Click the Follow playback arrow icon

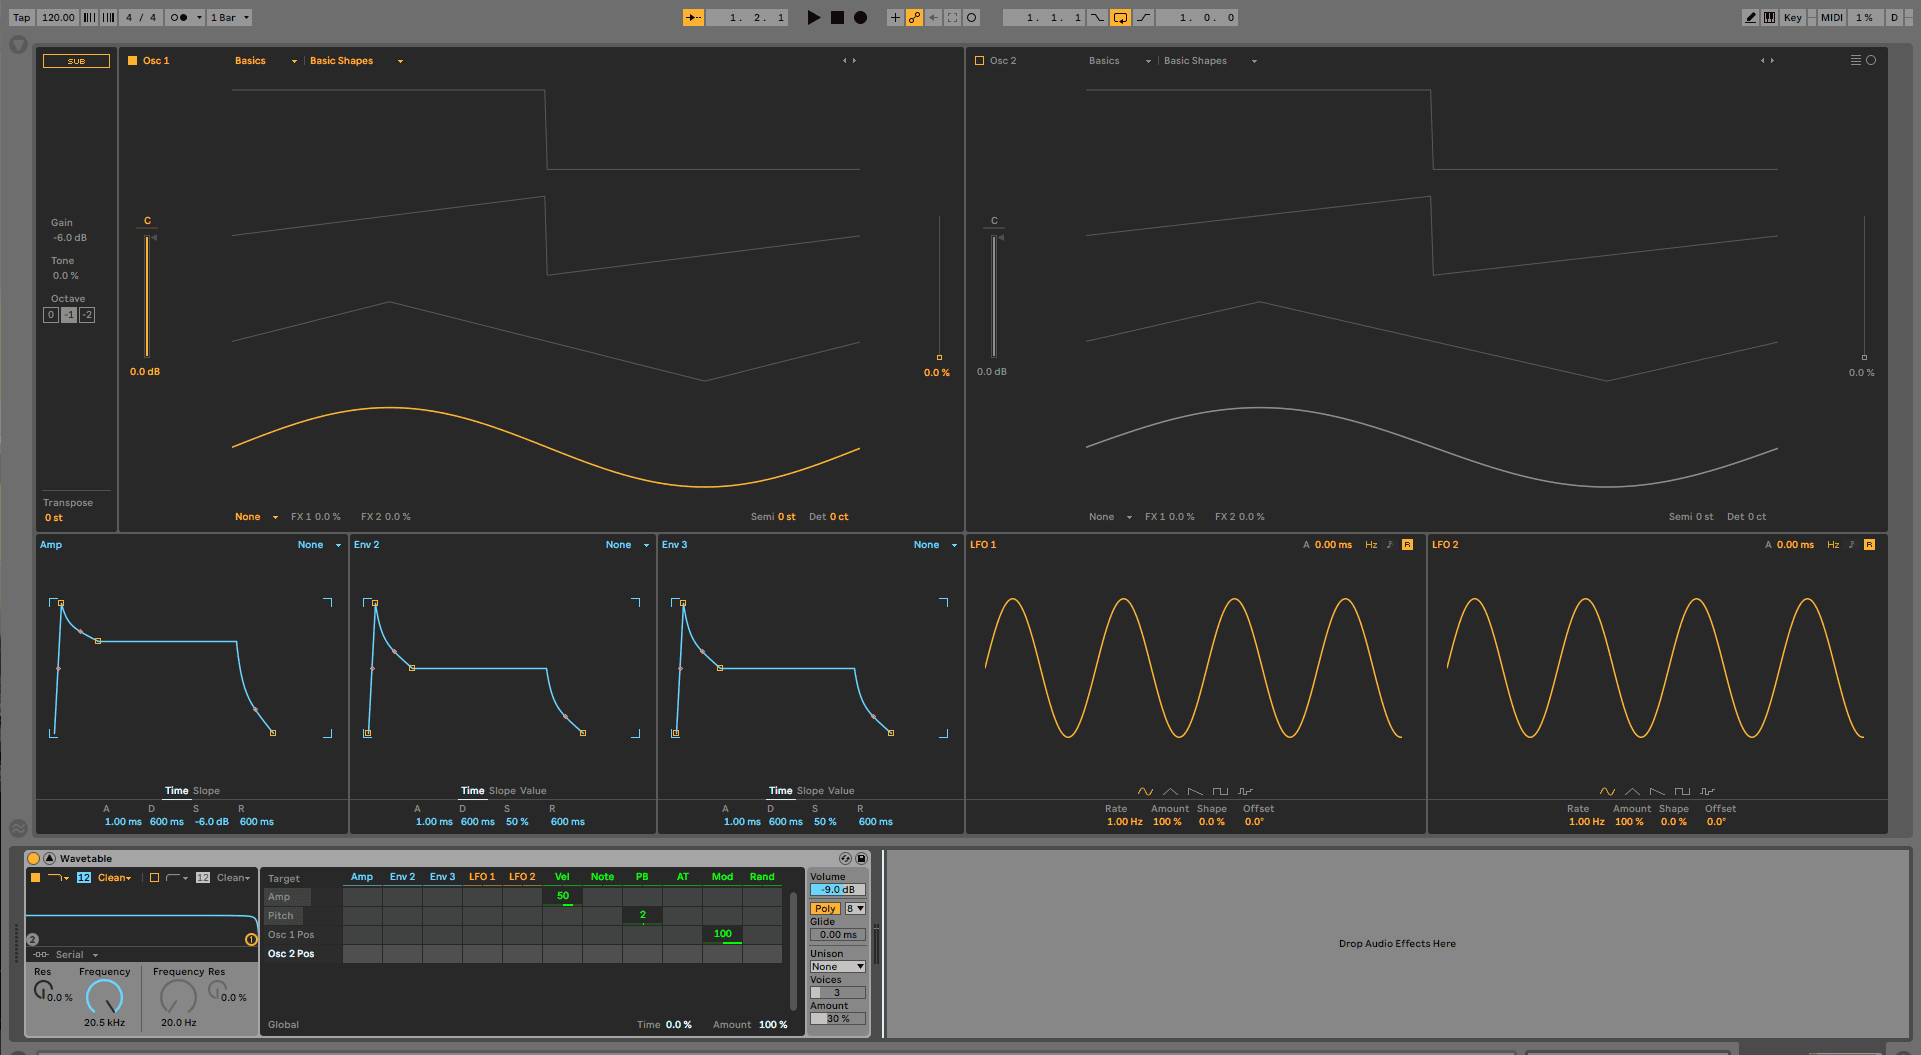[x=693, y=17]
